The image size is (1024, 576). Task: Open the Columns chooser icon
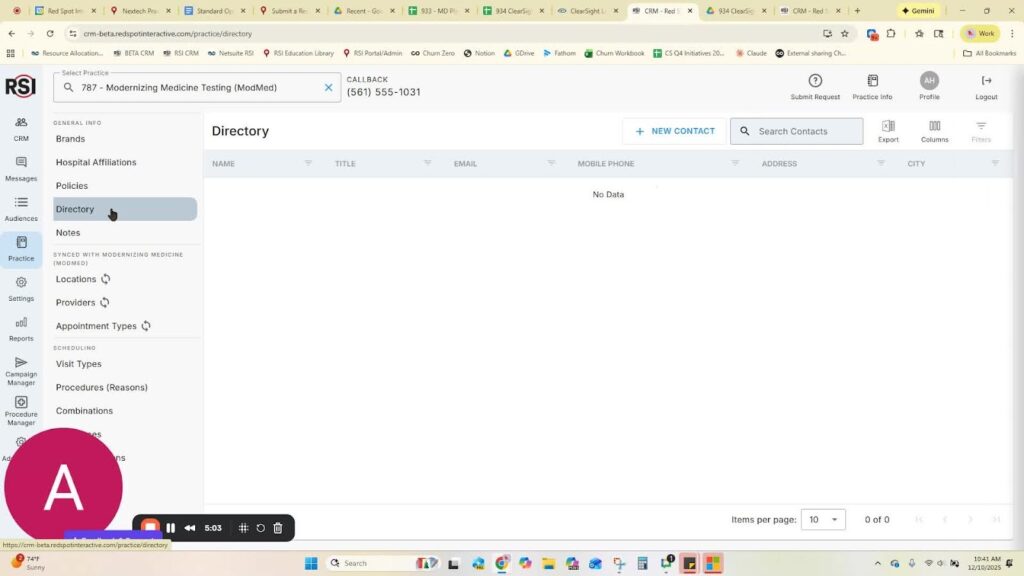[x=934, y=126]
